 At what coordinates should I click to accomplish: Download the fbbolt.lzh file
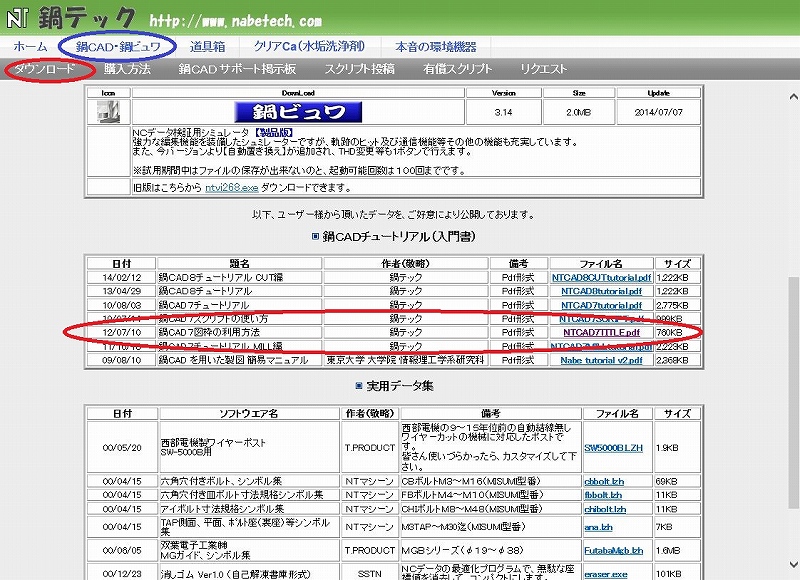pyautogui.click(x=603, y=495)
